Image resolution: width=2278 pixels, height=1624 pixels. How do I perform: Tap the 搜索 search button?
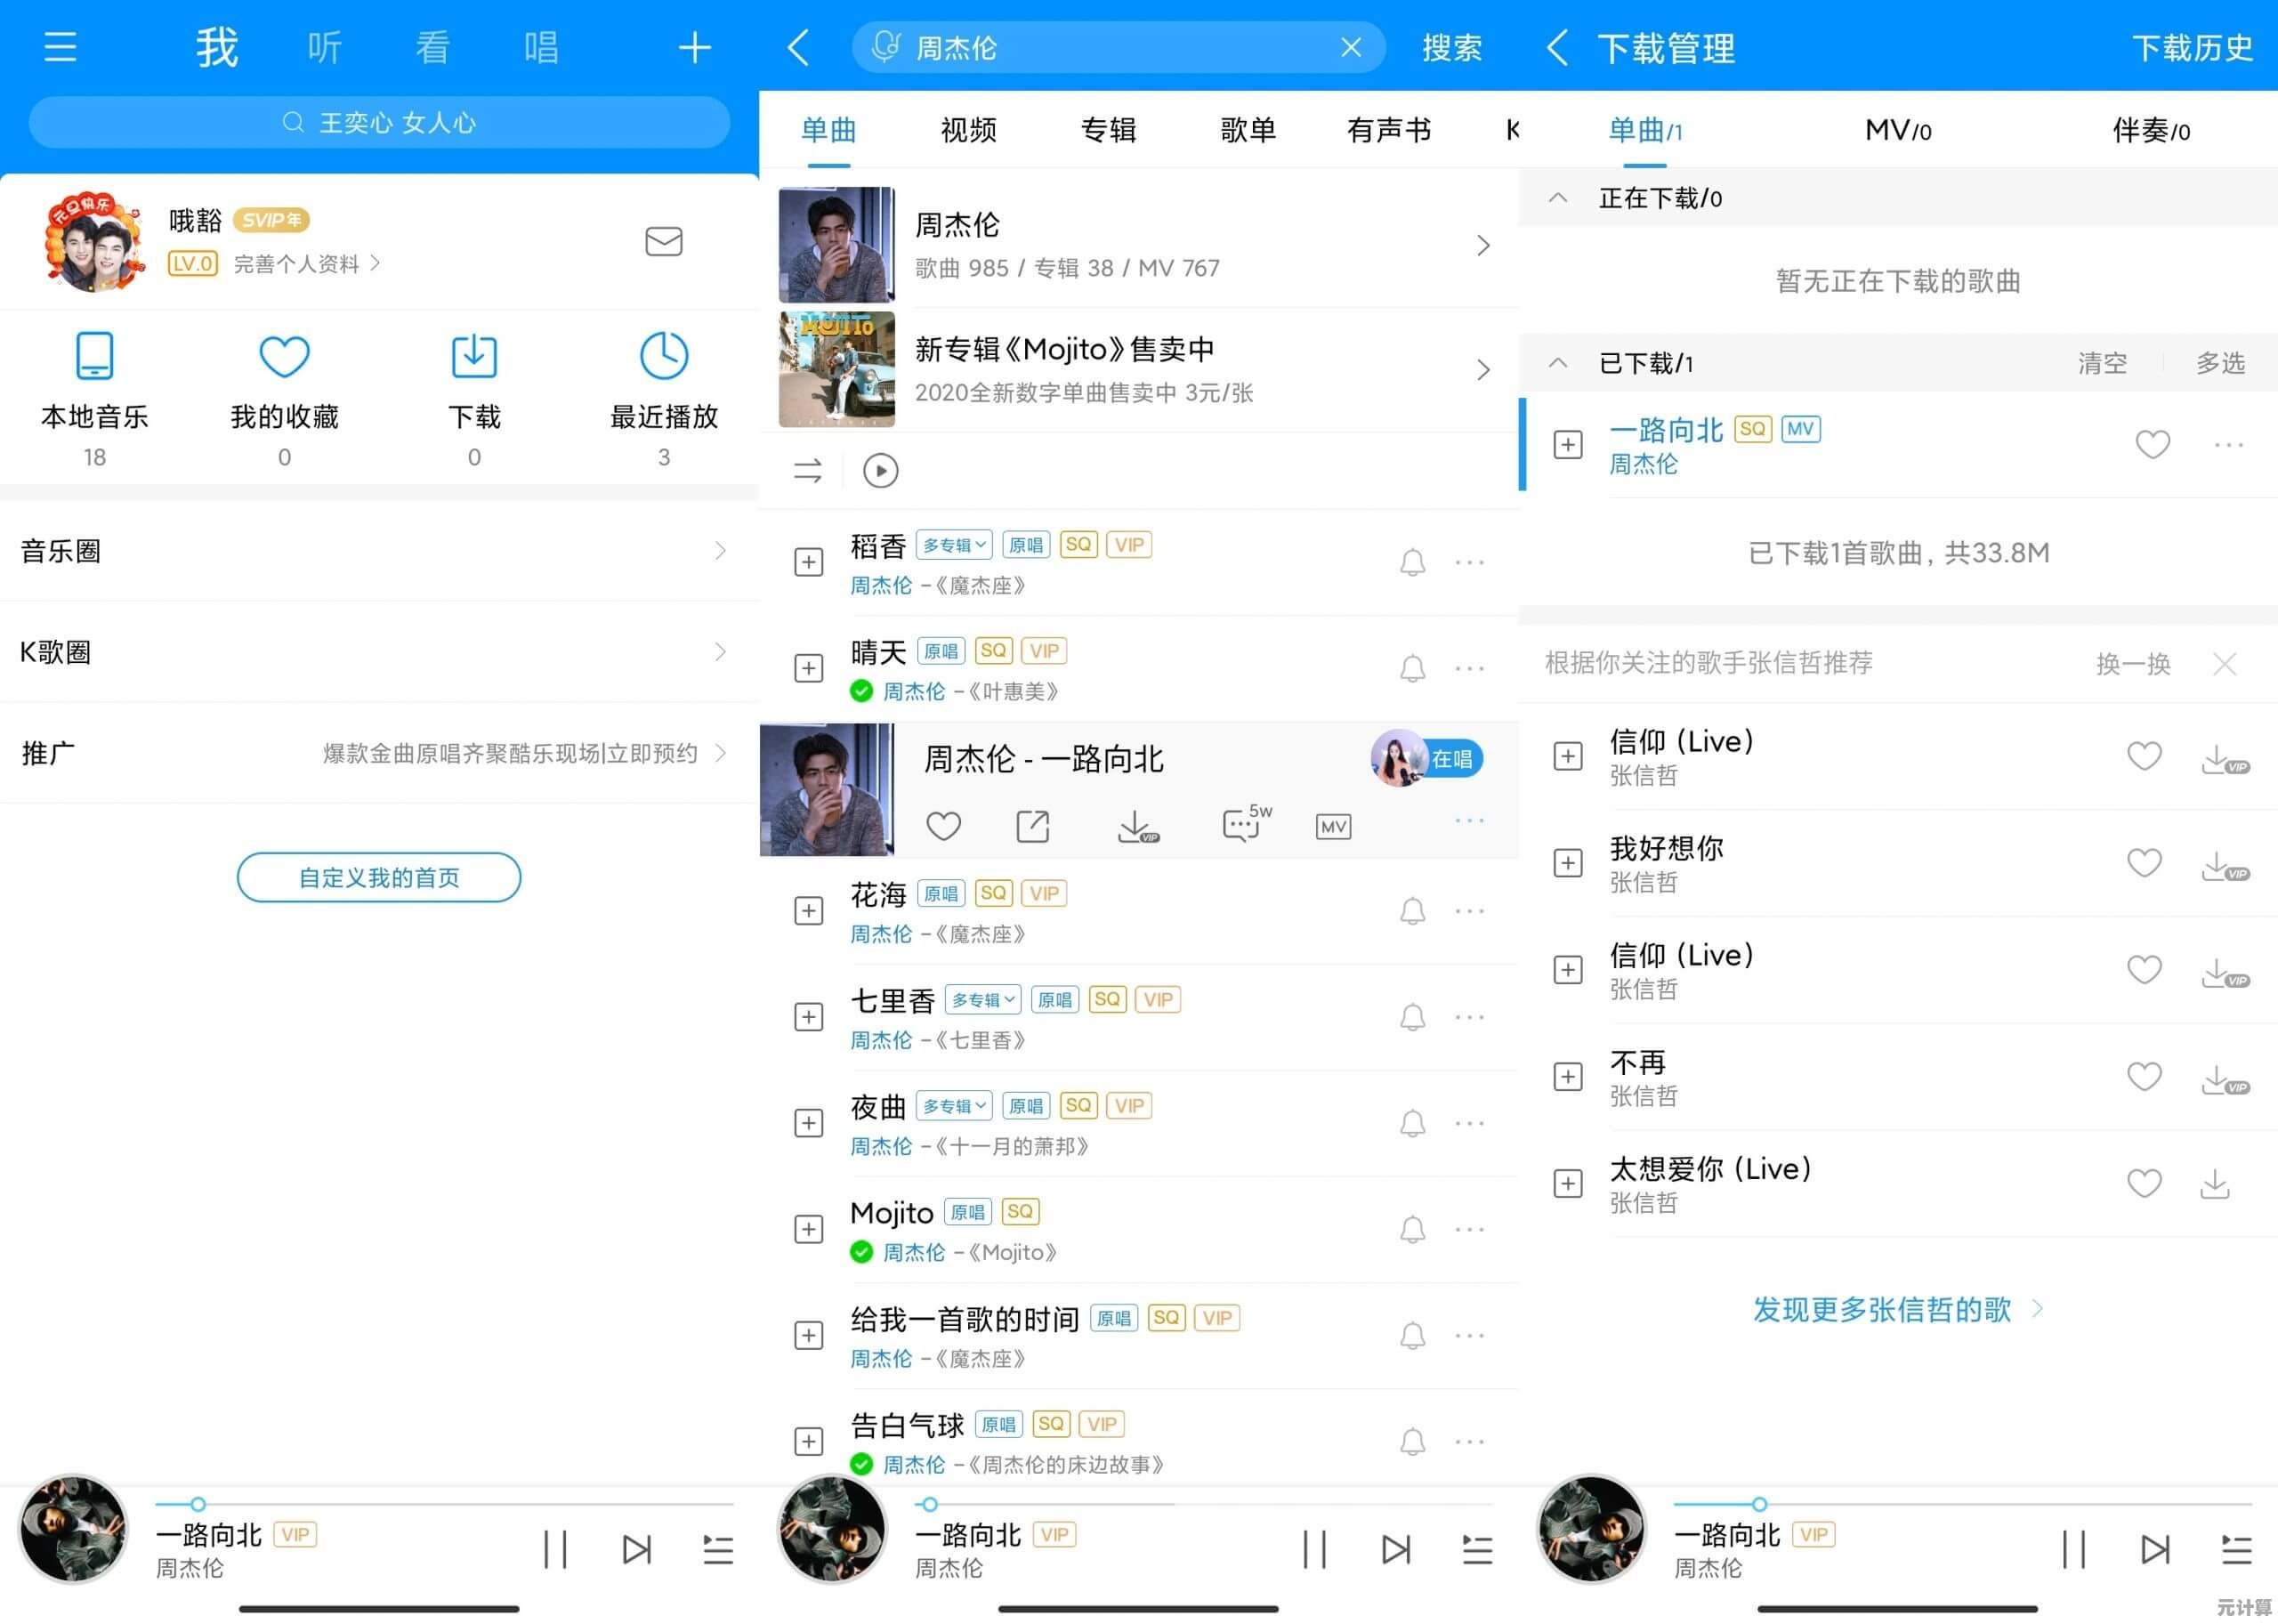tap(1451, 47)
